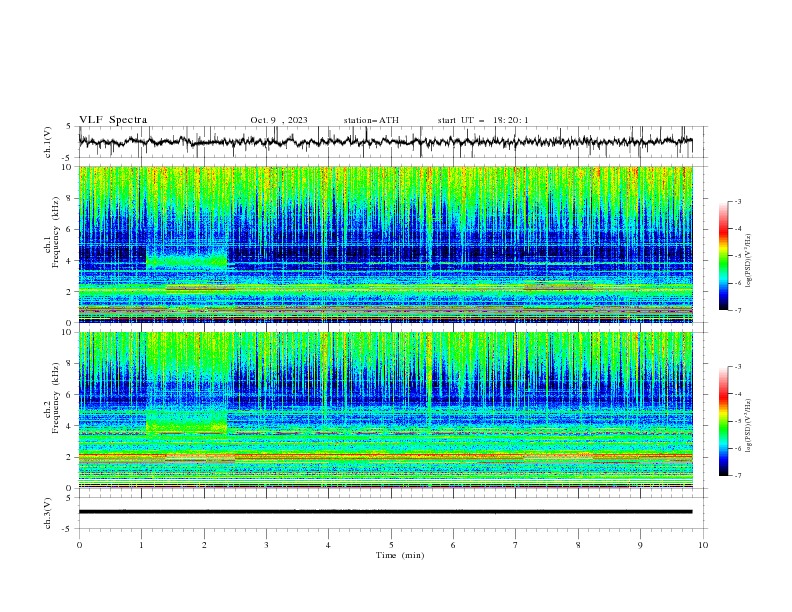Click the "station=ATH" label
792x612 pixels.
371,120
